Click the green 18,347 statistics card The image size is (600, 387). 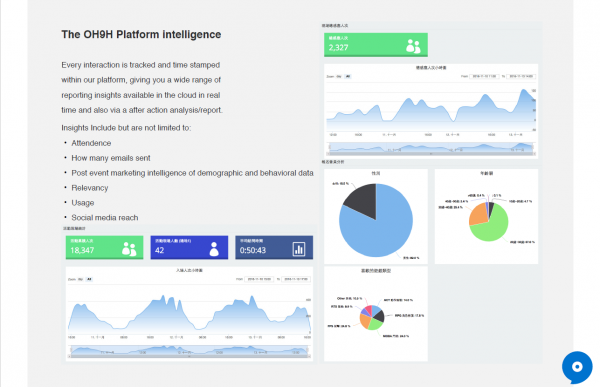point(104,248)
